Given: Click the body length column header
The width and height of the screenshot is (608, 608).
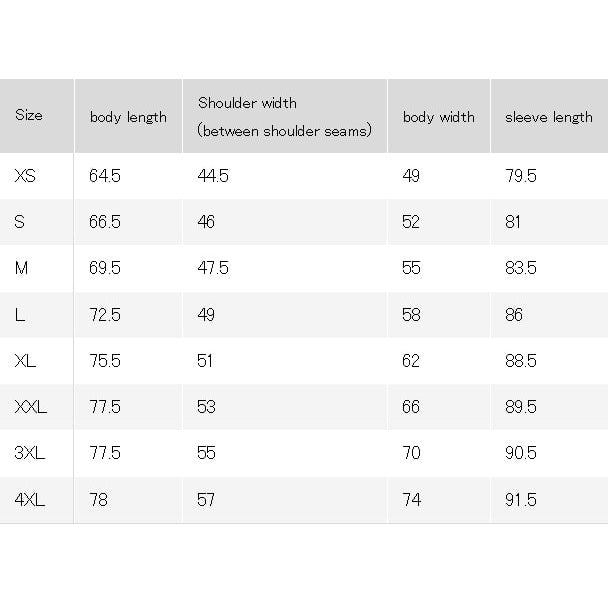Looking at the screenshot, I should click(x=128, y=117).
